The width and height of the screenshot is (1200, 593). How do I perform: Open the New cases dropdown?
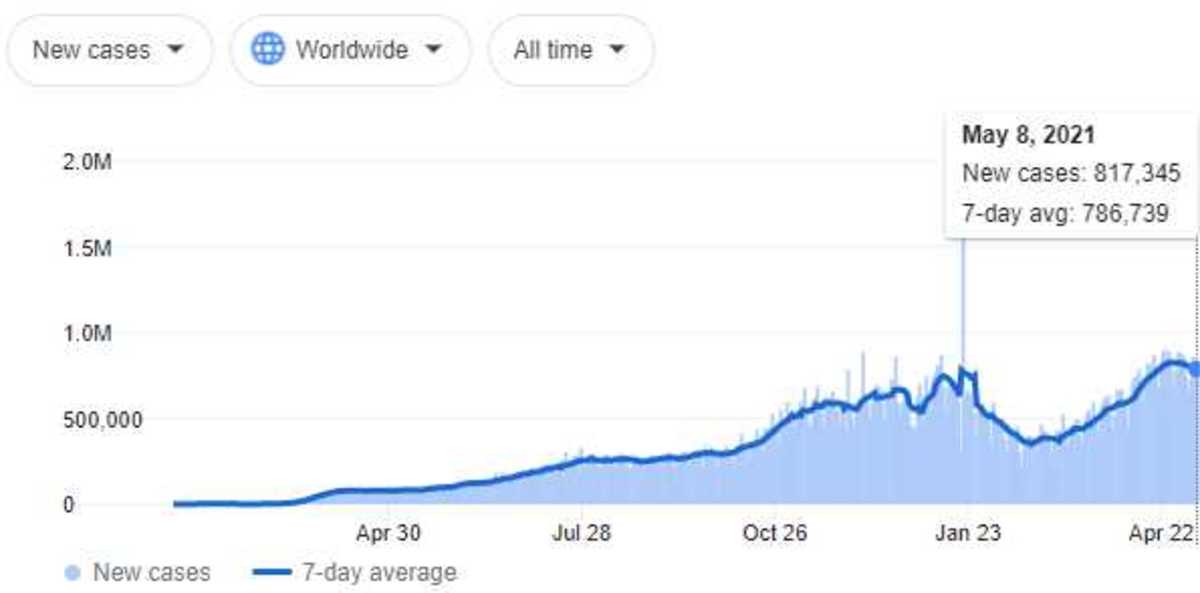[108, 49]
